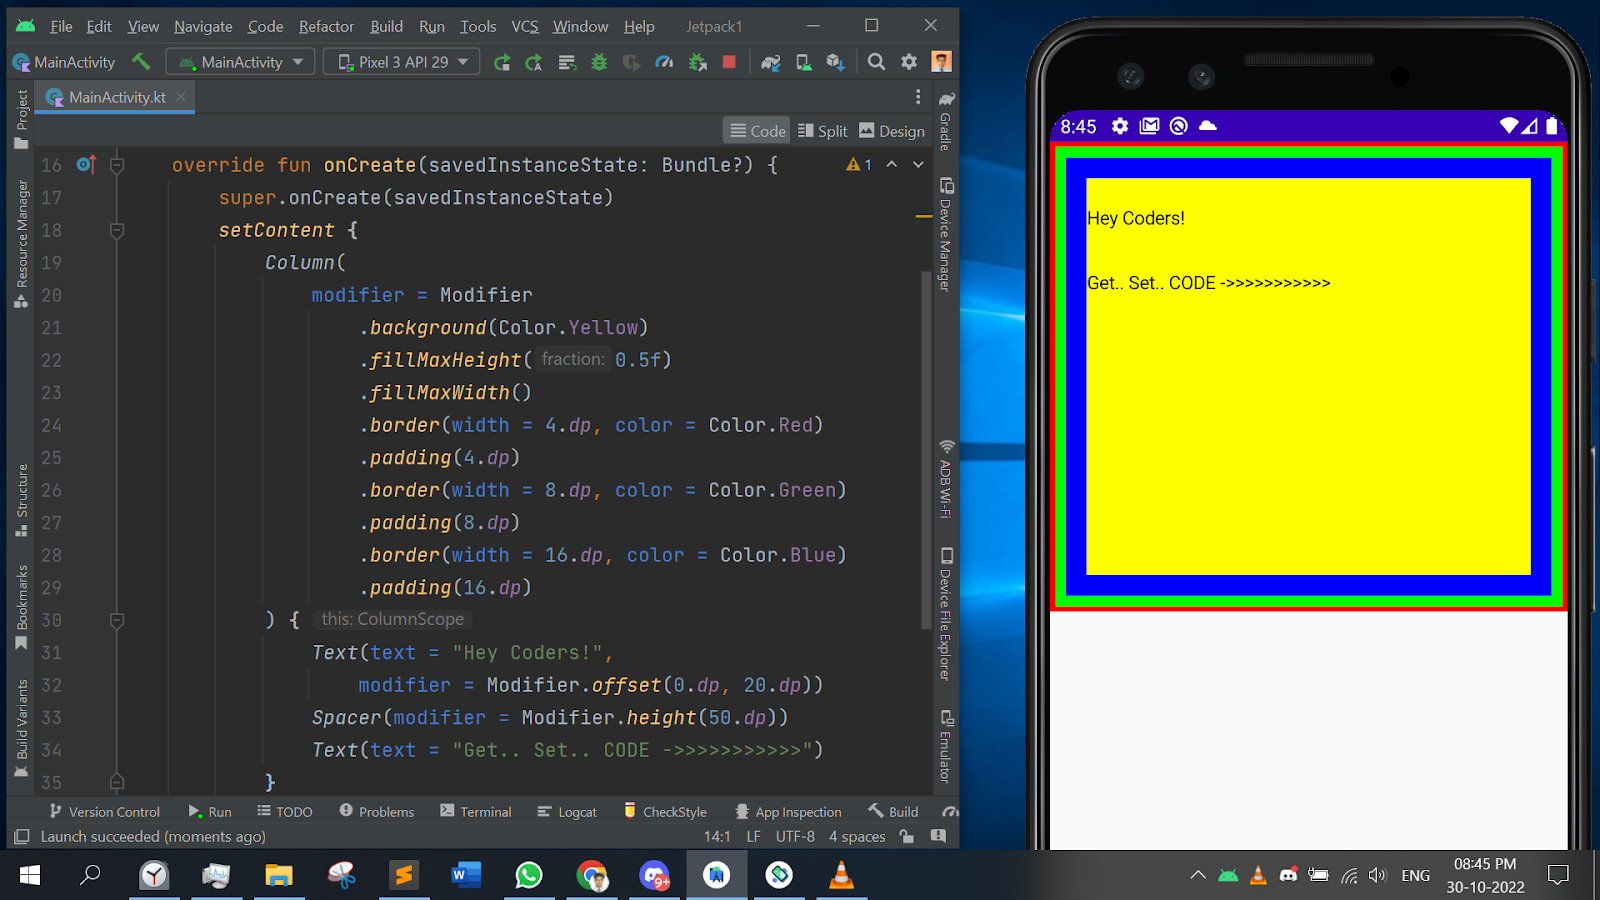The image size is (1600, 900).
Task: Close the MainActivity.kt editor tab
Action: click(181, 97)
